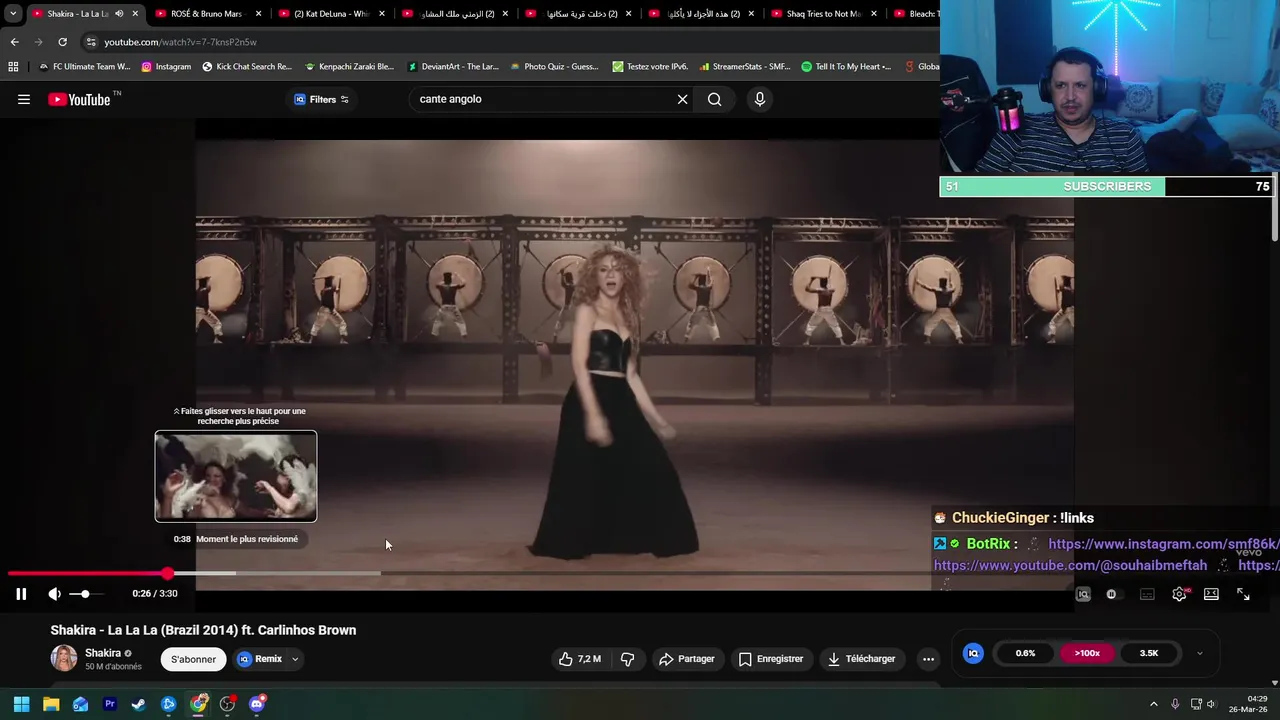Open the Chrome tab search dropdown arrow
The image size is (1280, 720).
[12, 14]
